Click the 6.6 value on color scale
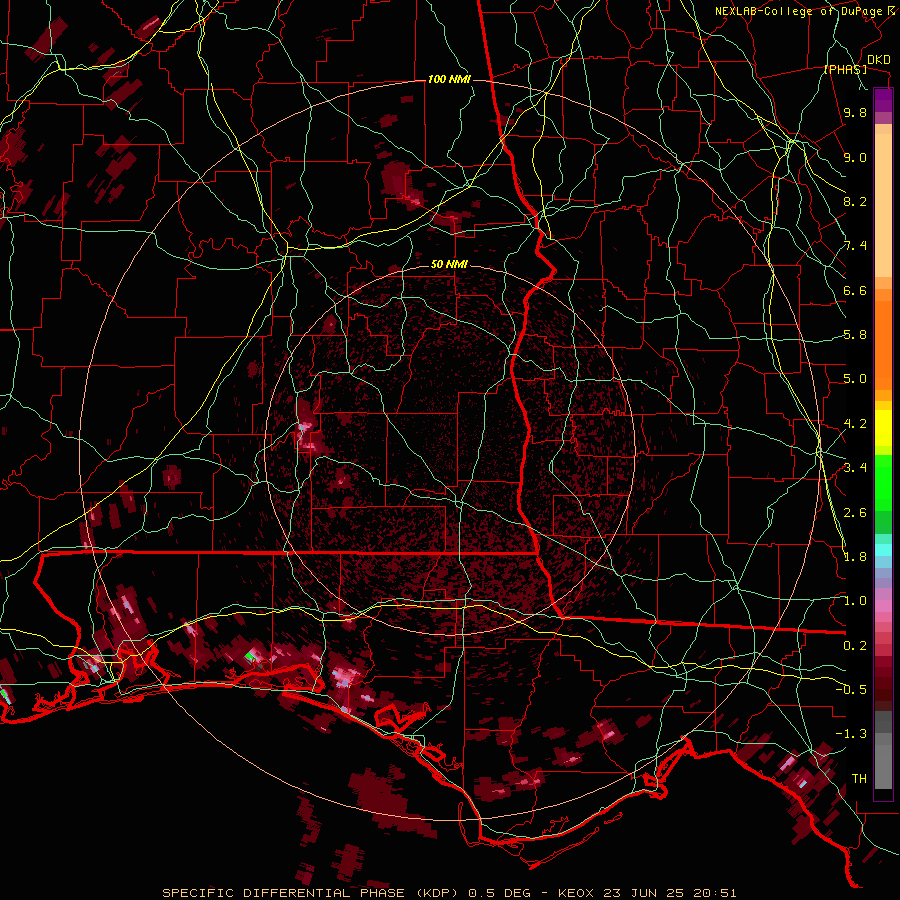 tap(855, 290)
